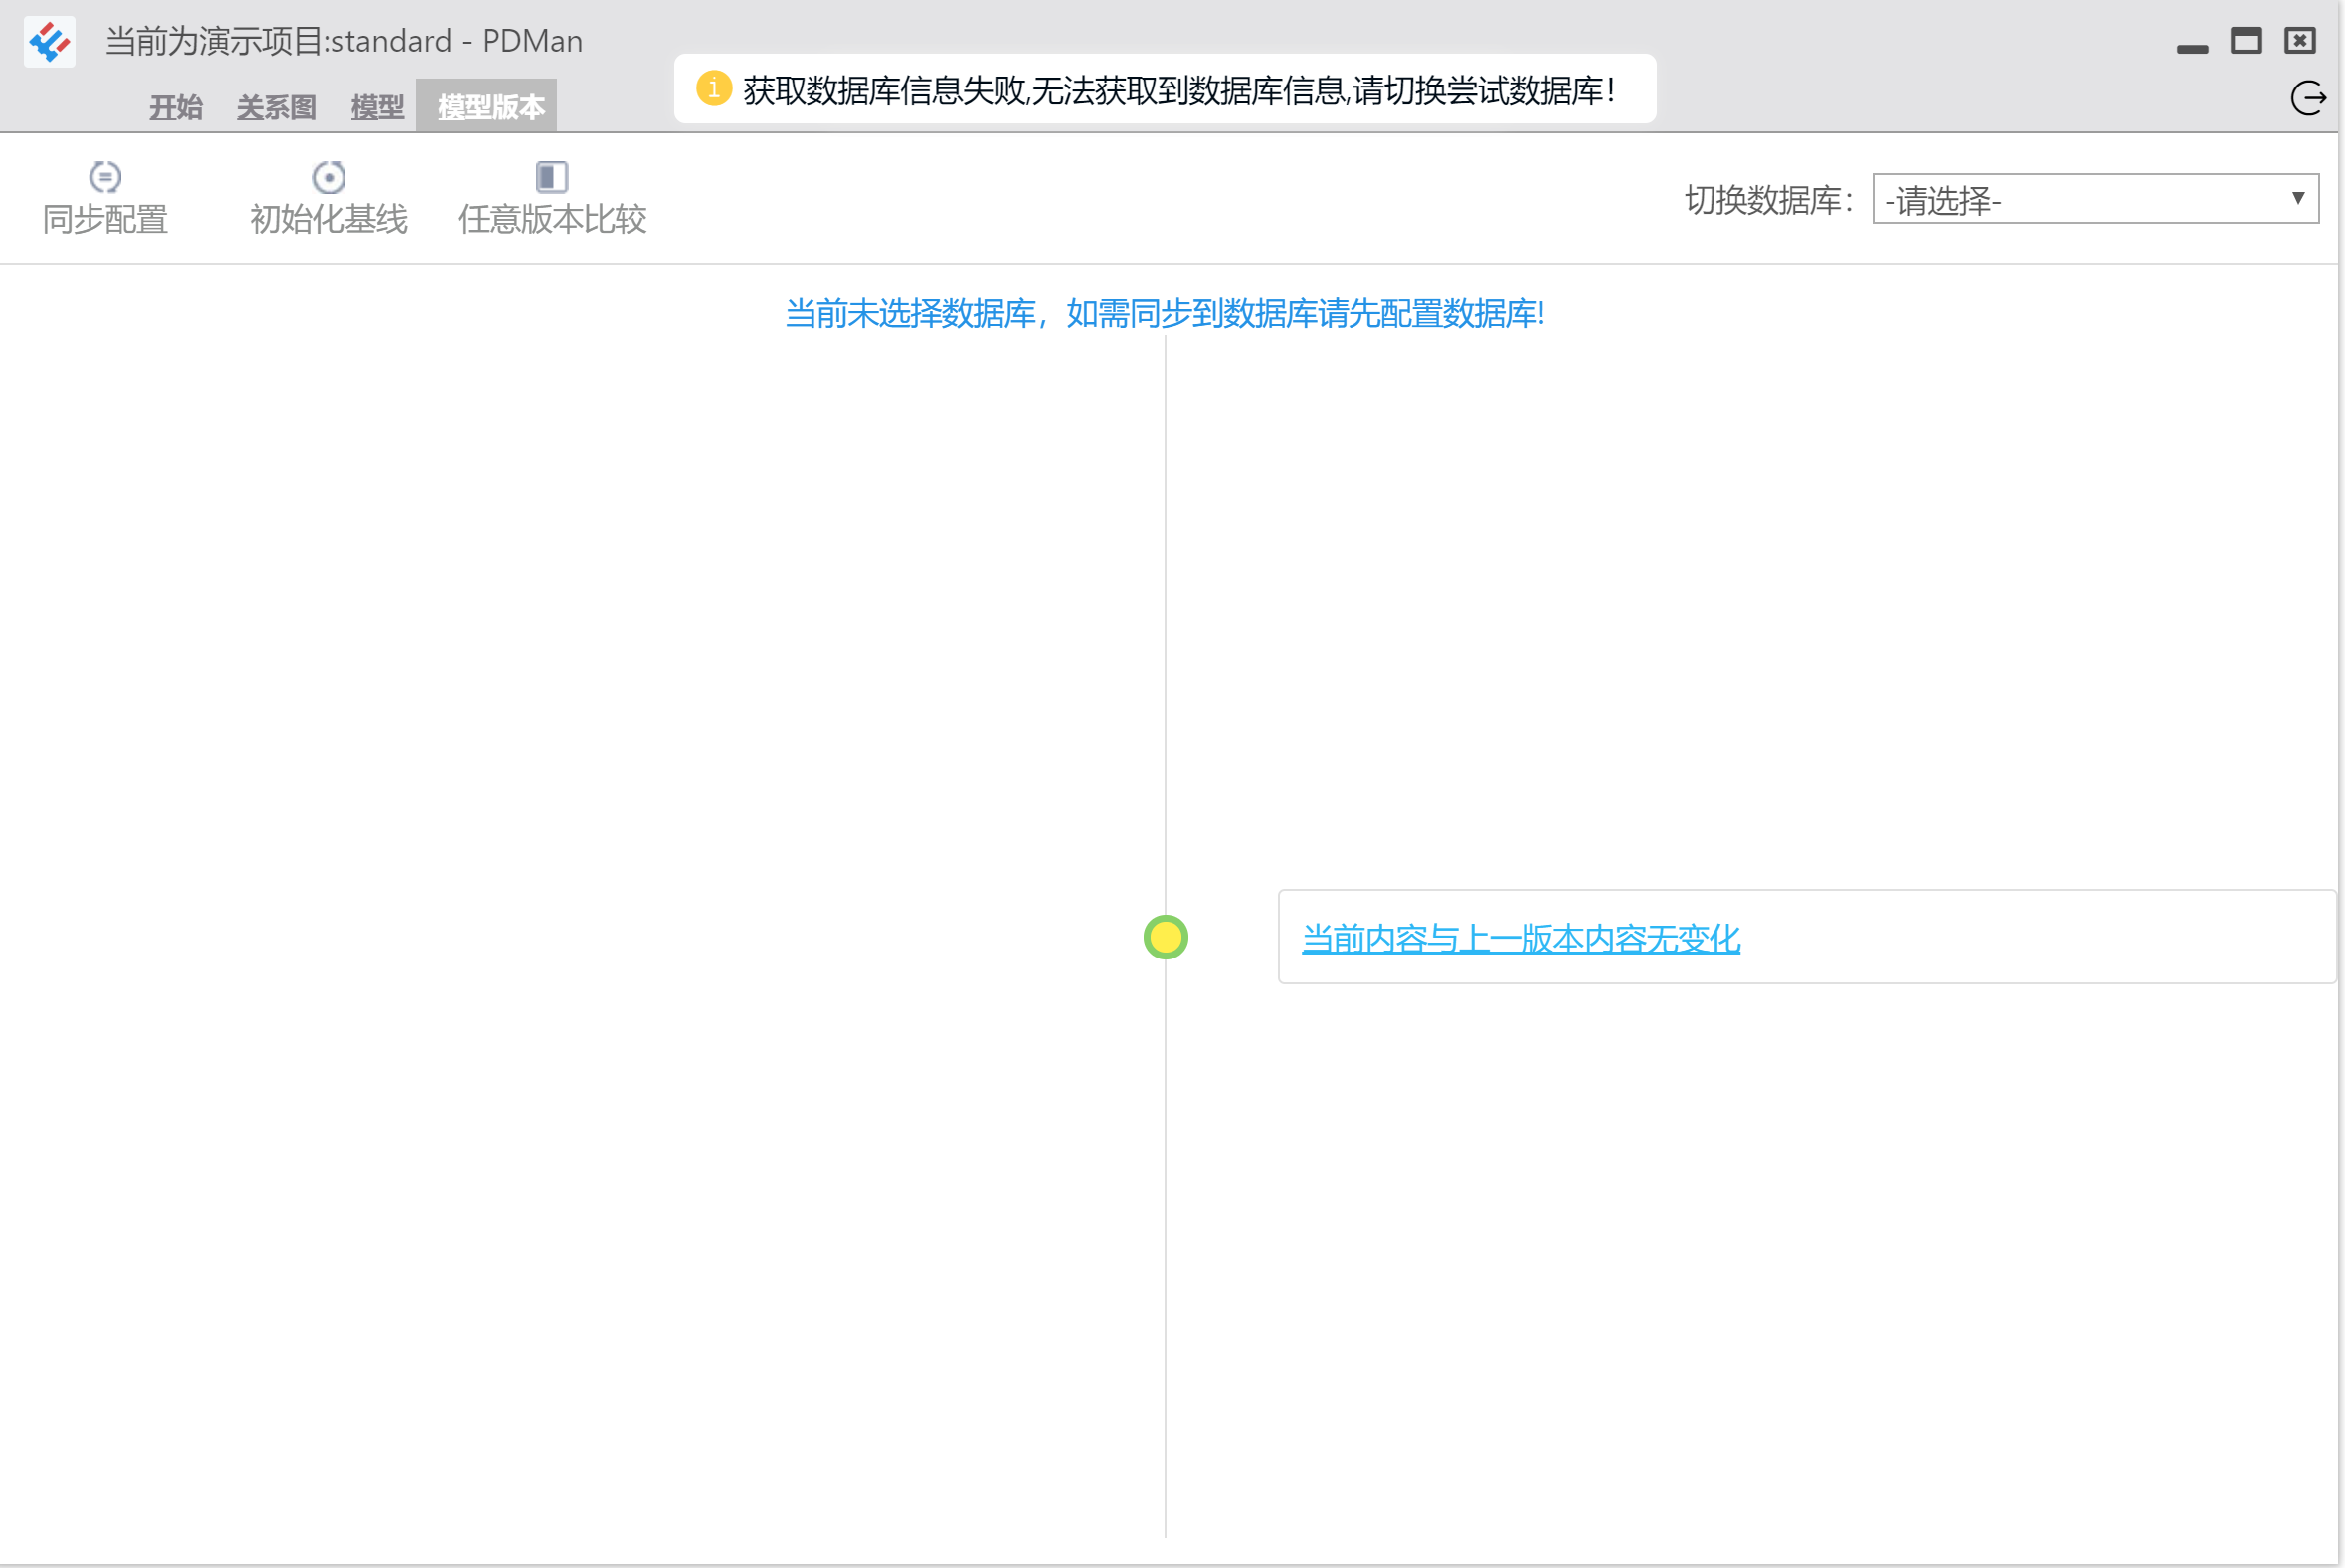Open the 切换数据库 dropdown
The image size is (2345, 1568).
click(x=2095, y=199)
